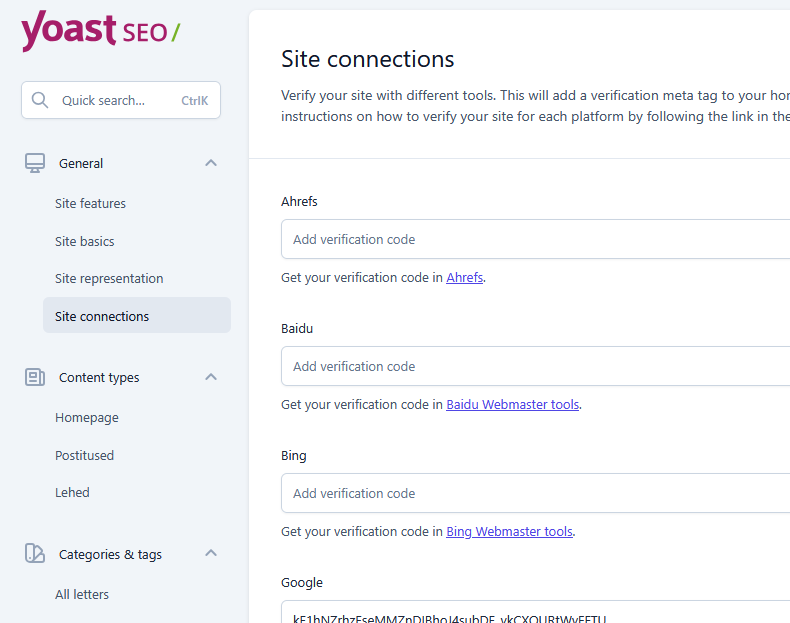Go to Site representation page

pyautogui.click(x=109, y=278)
